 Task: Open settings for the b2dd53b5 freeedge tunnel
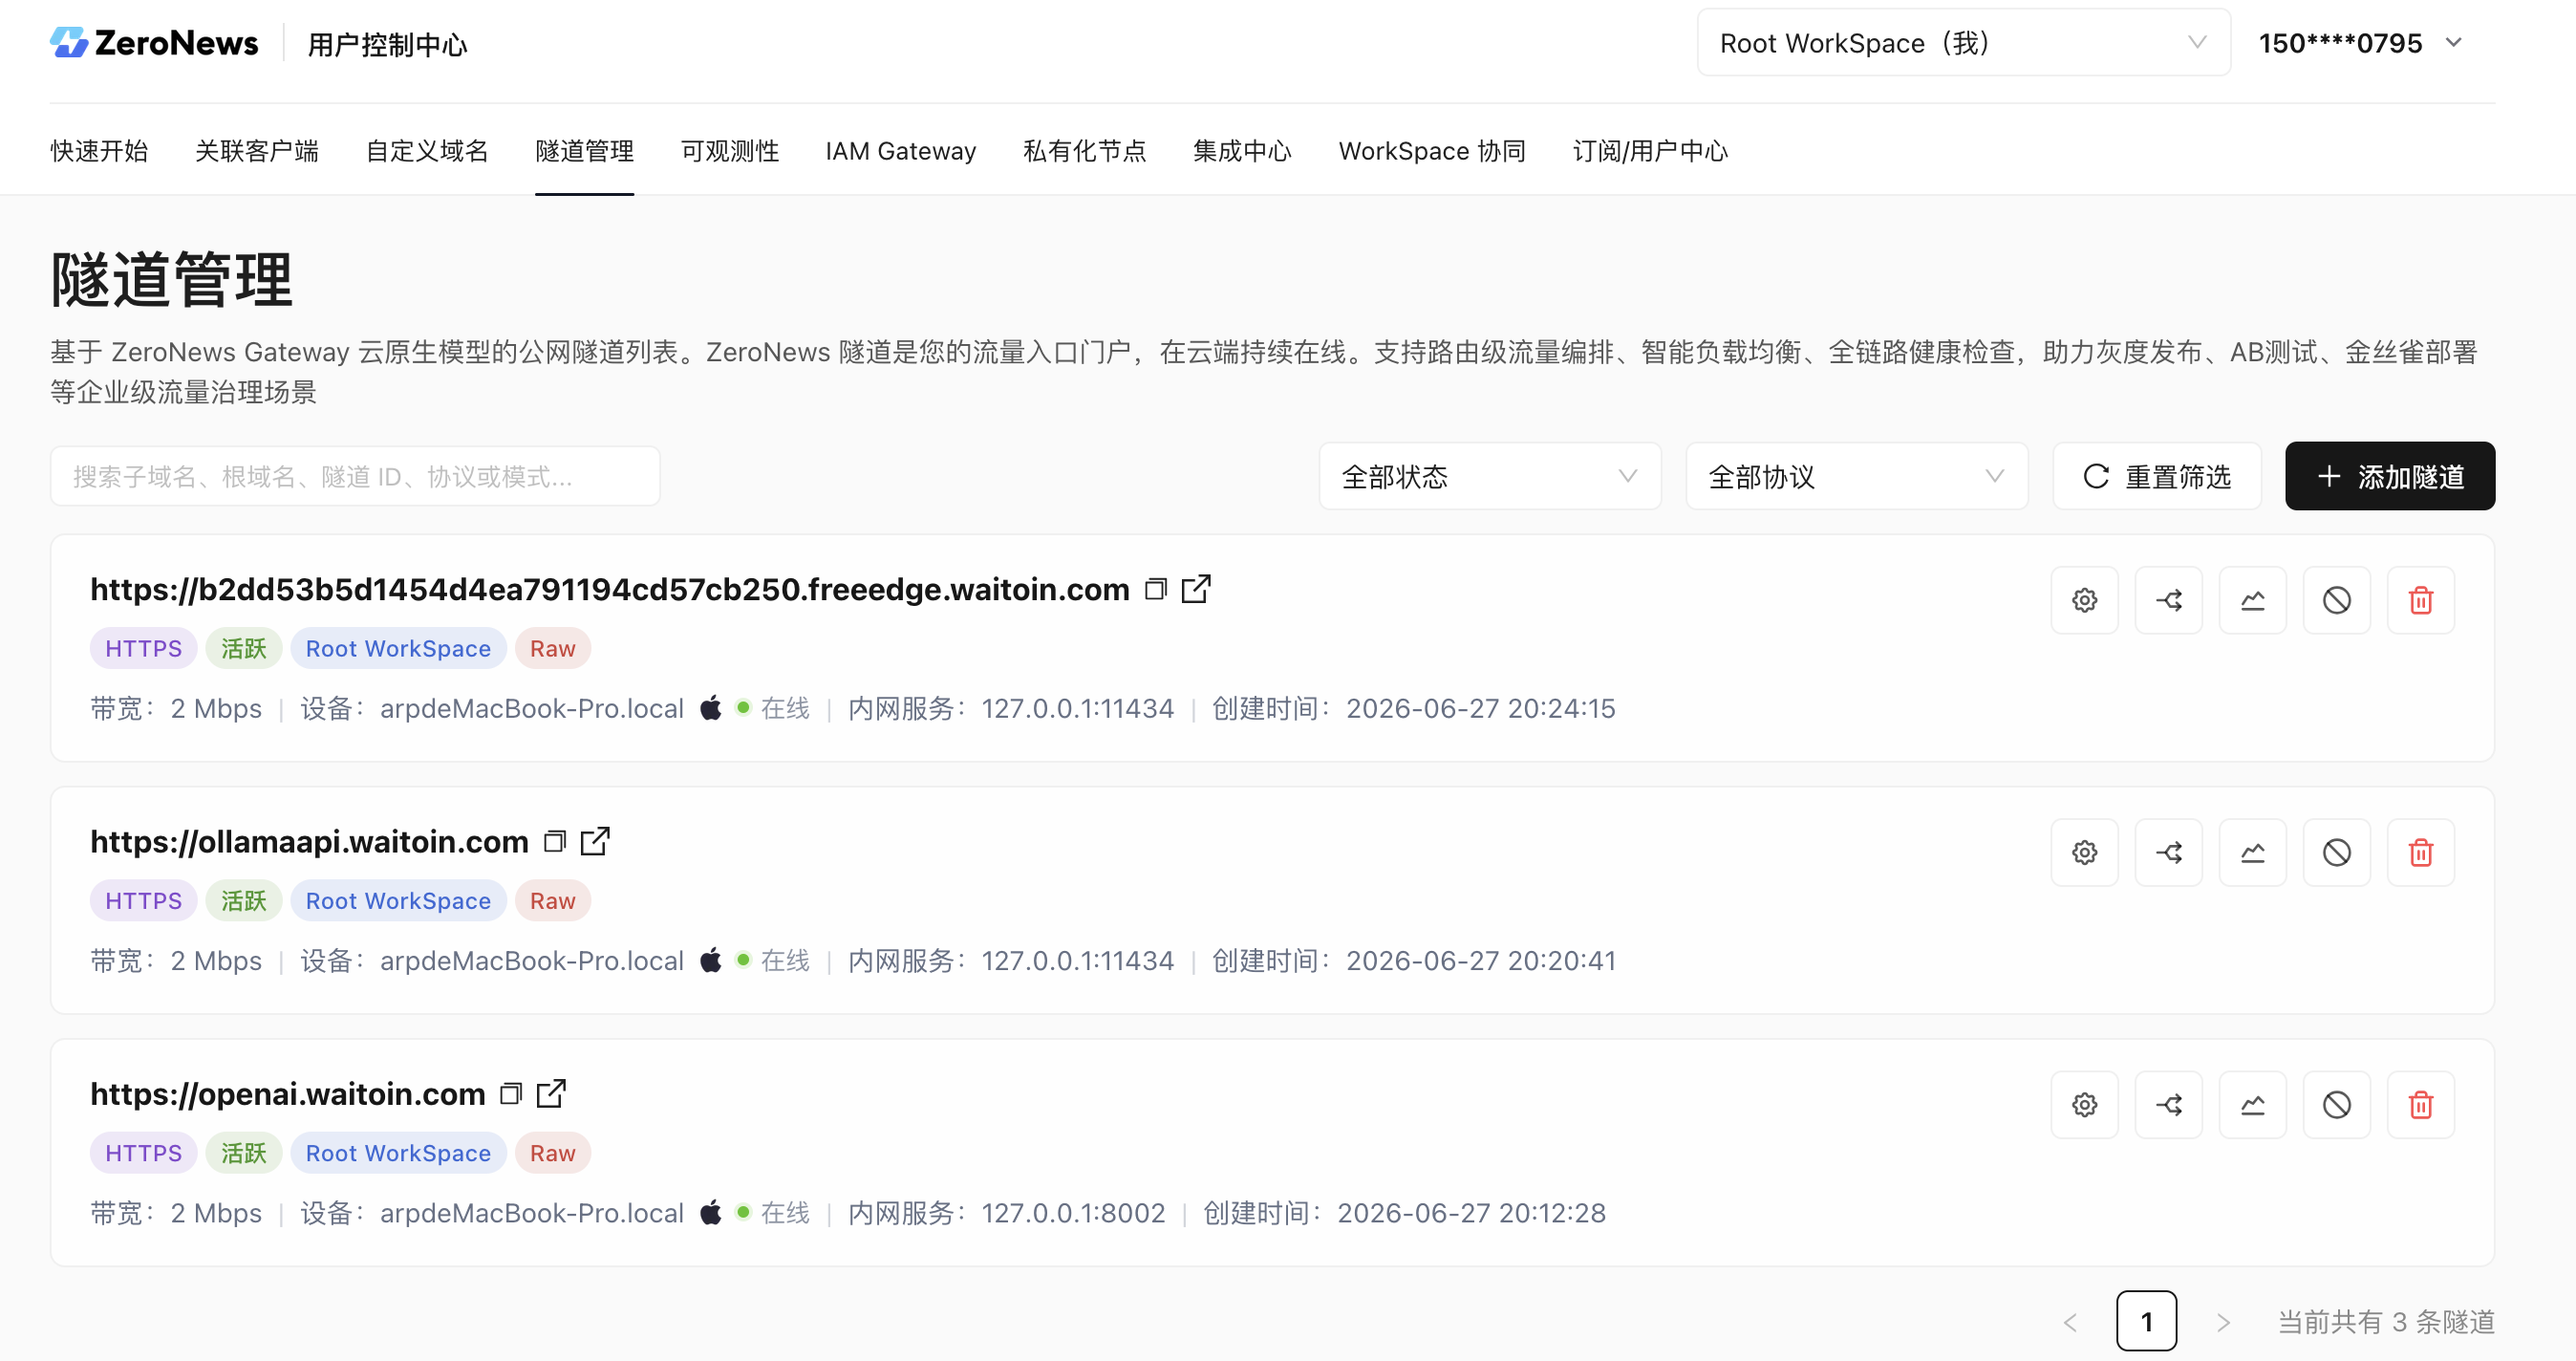click(2085, 600)
